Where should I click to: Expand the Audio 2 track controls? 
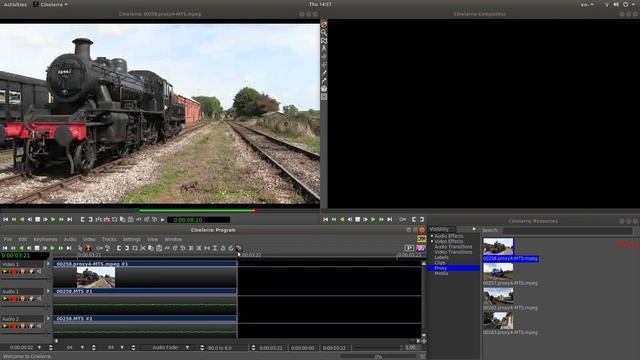[48, 319]
